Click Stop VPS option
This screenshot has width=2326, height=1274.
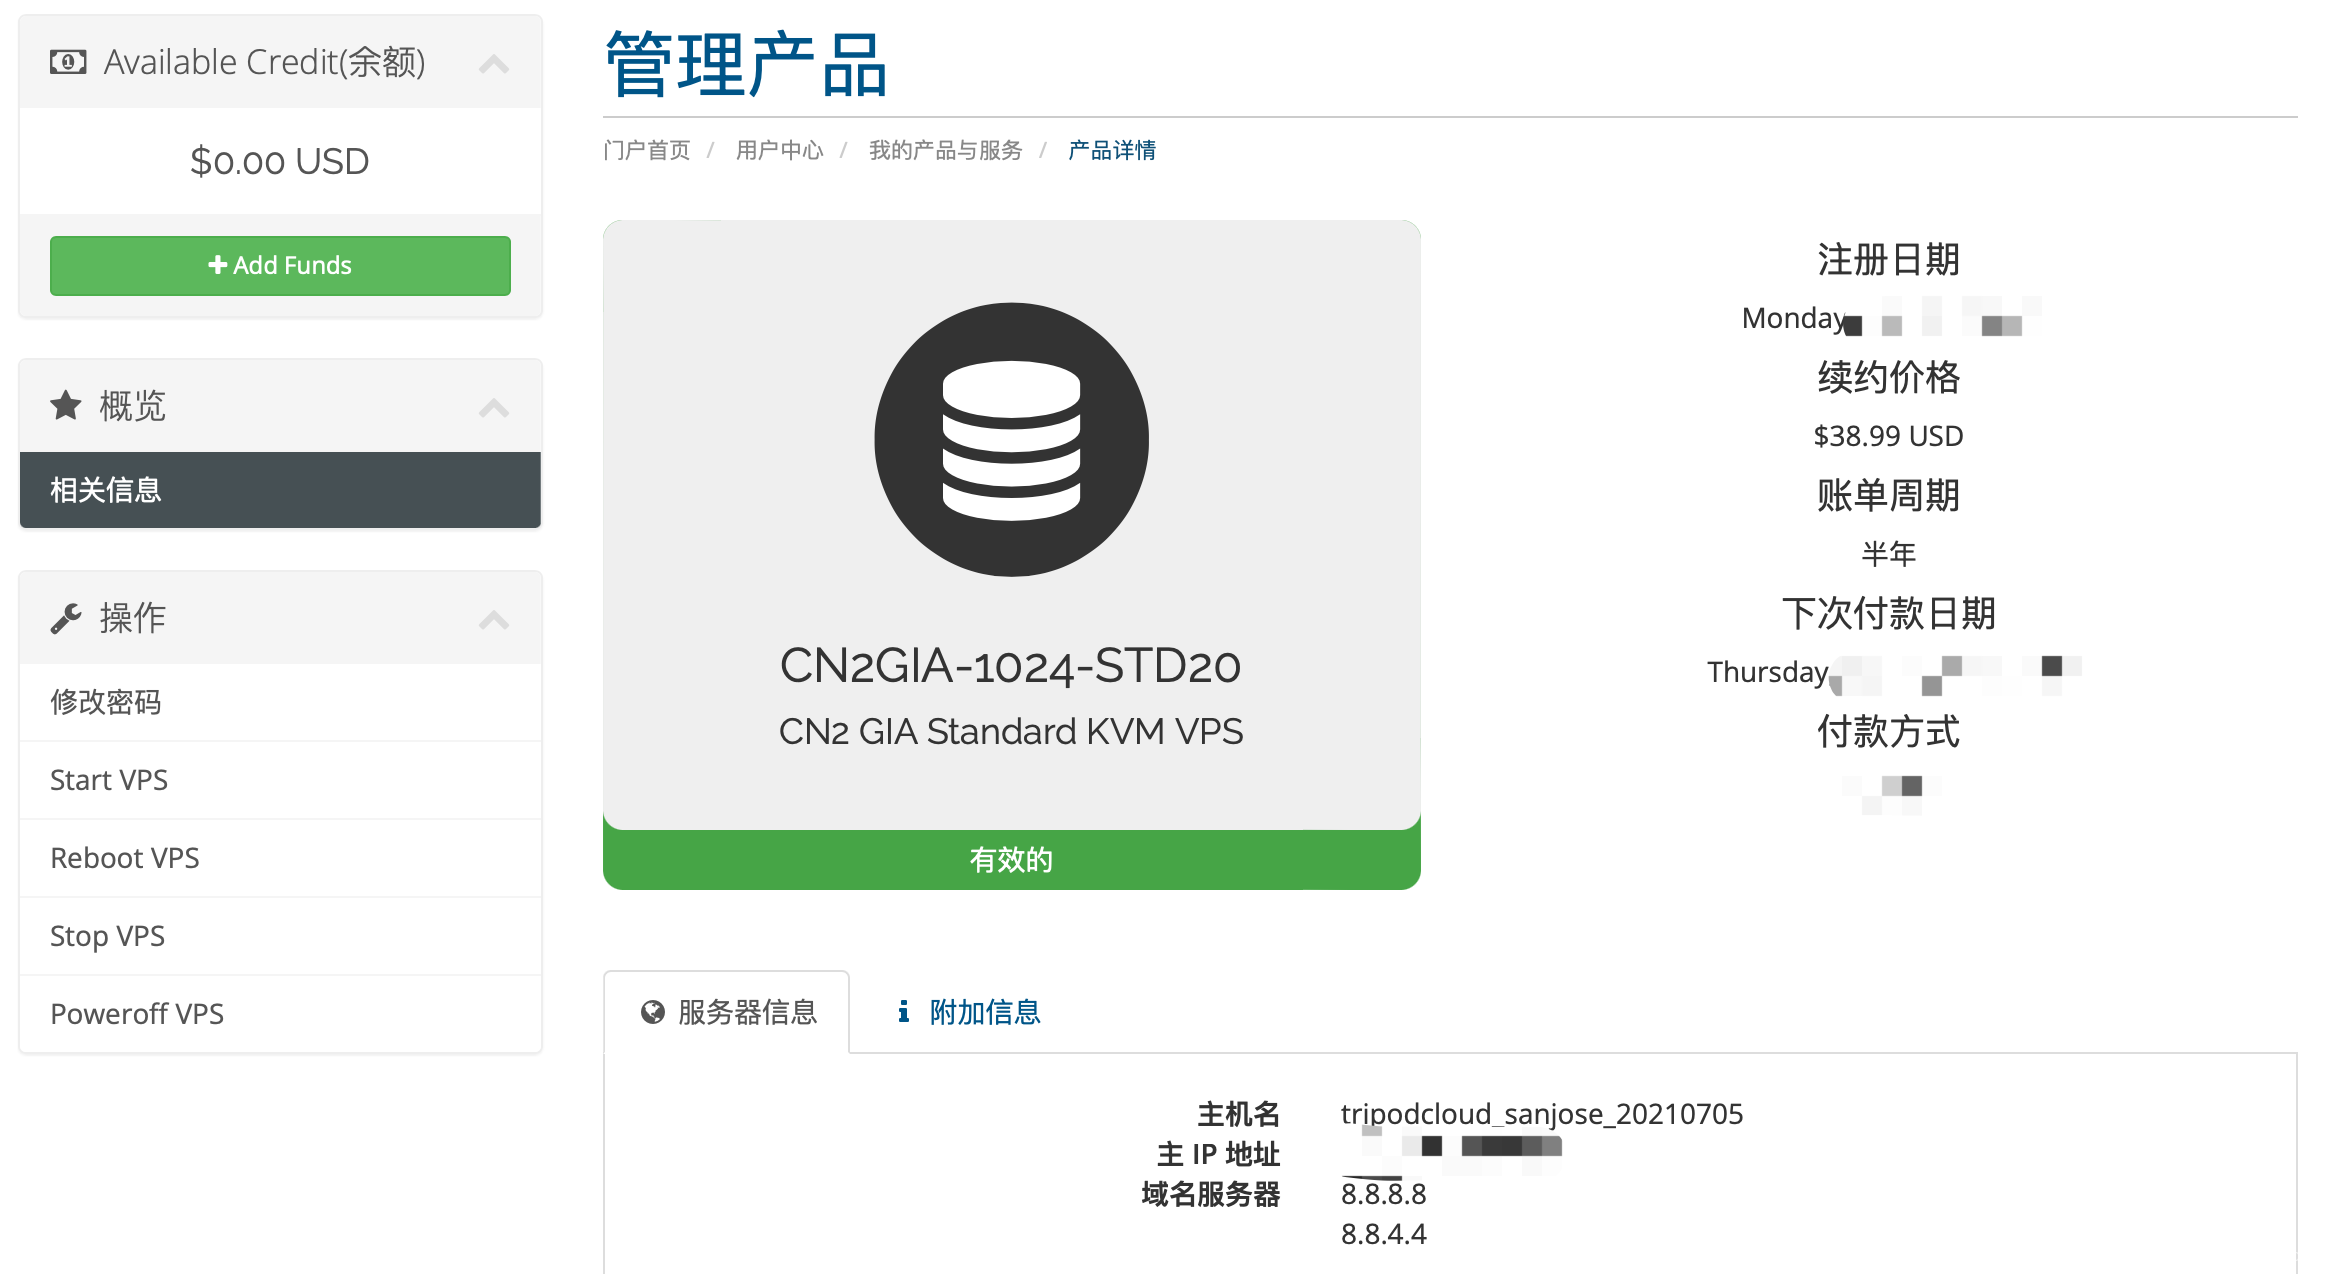click(106, 935)
